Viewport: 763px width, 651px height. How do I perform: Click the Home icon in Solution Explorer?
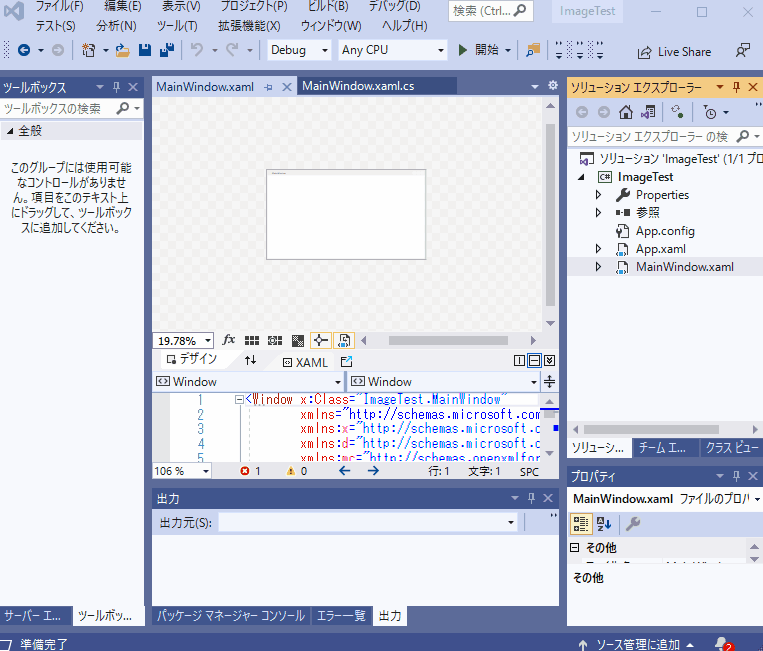pyautogui.click(x=626, y=112)
